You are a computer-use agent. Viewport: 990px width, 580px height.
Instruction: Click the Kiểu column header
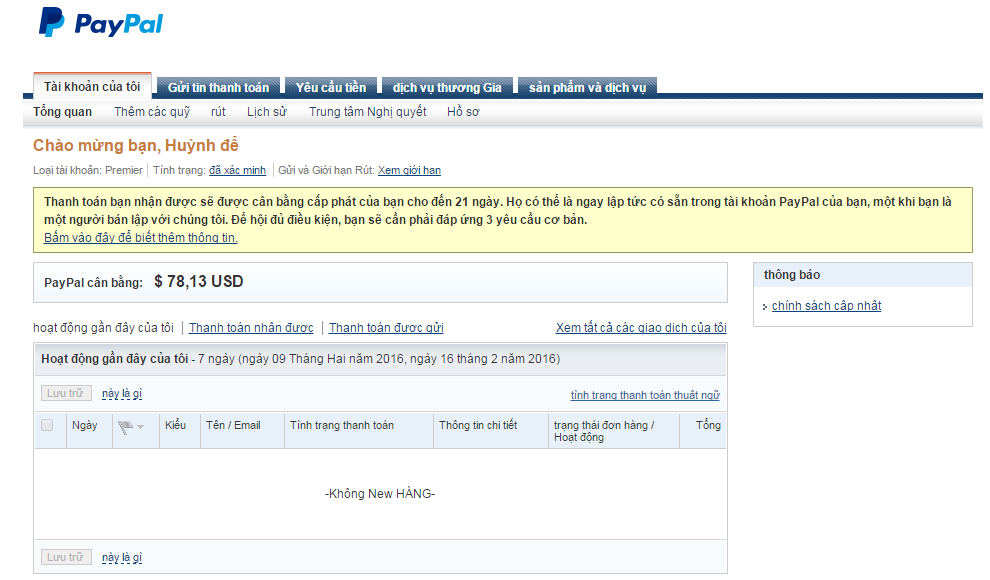176,425
